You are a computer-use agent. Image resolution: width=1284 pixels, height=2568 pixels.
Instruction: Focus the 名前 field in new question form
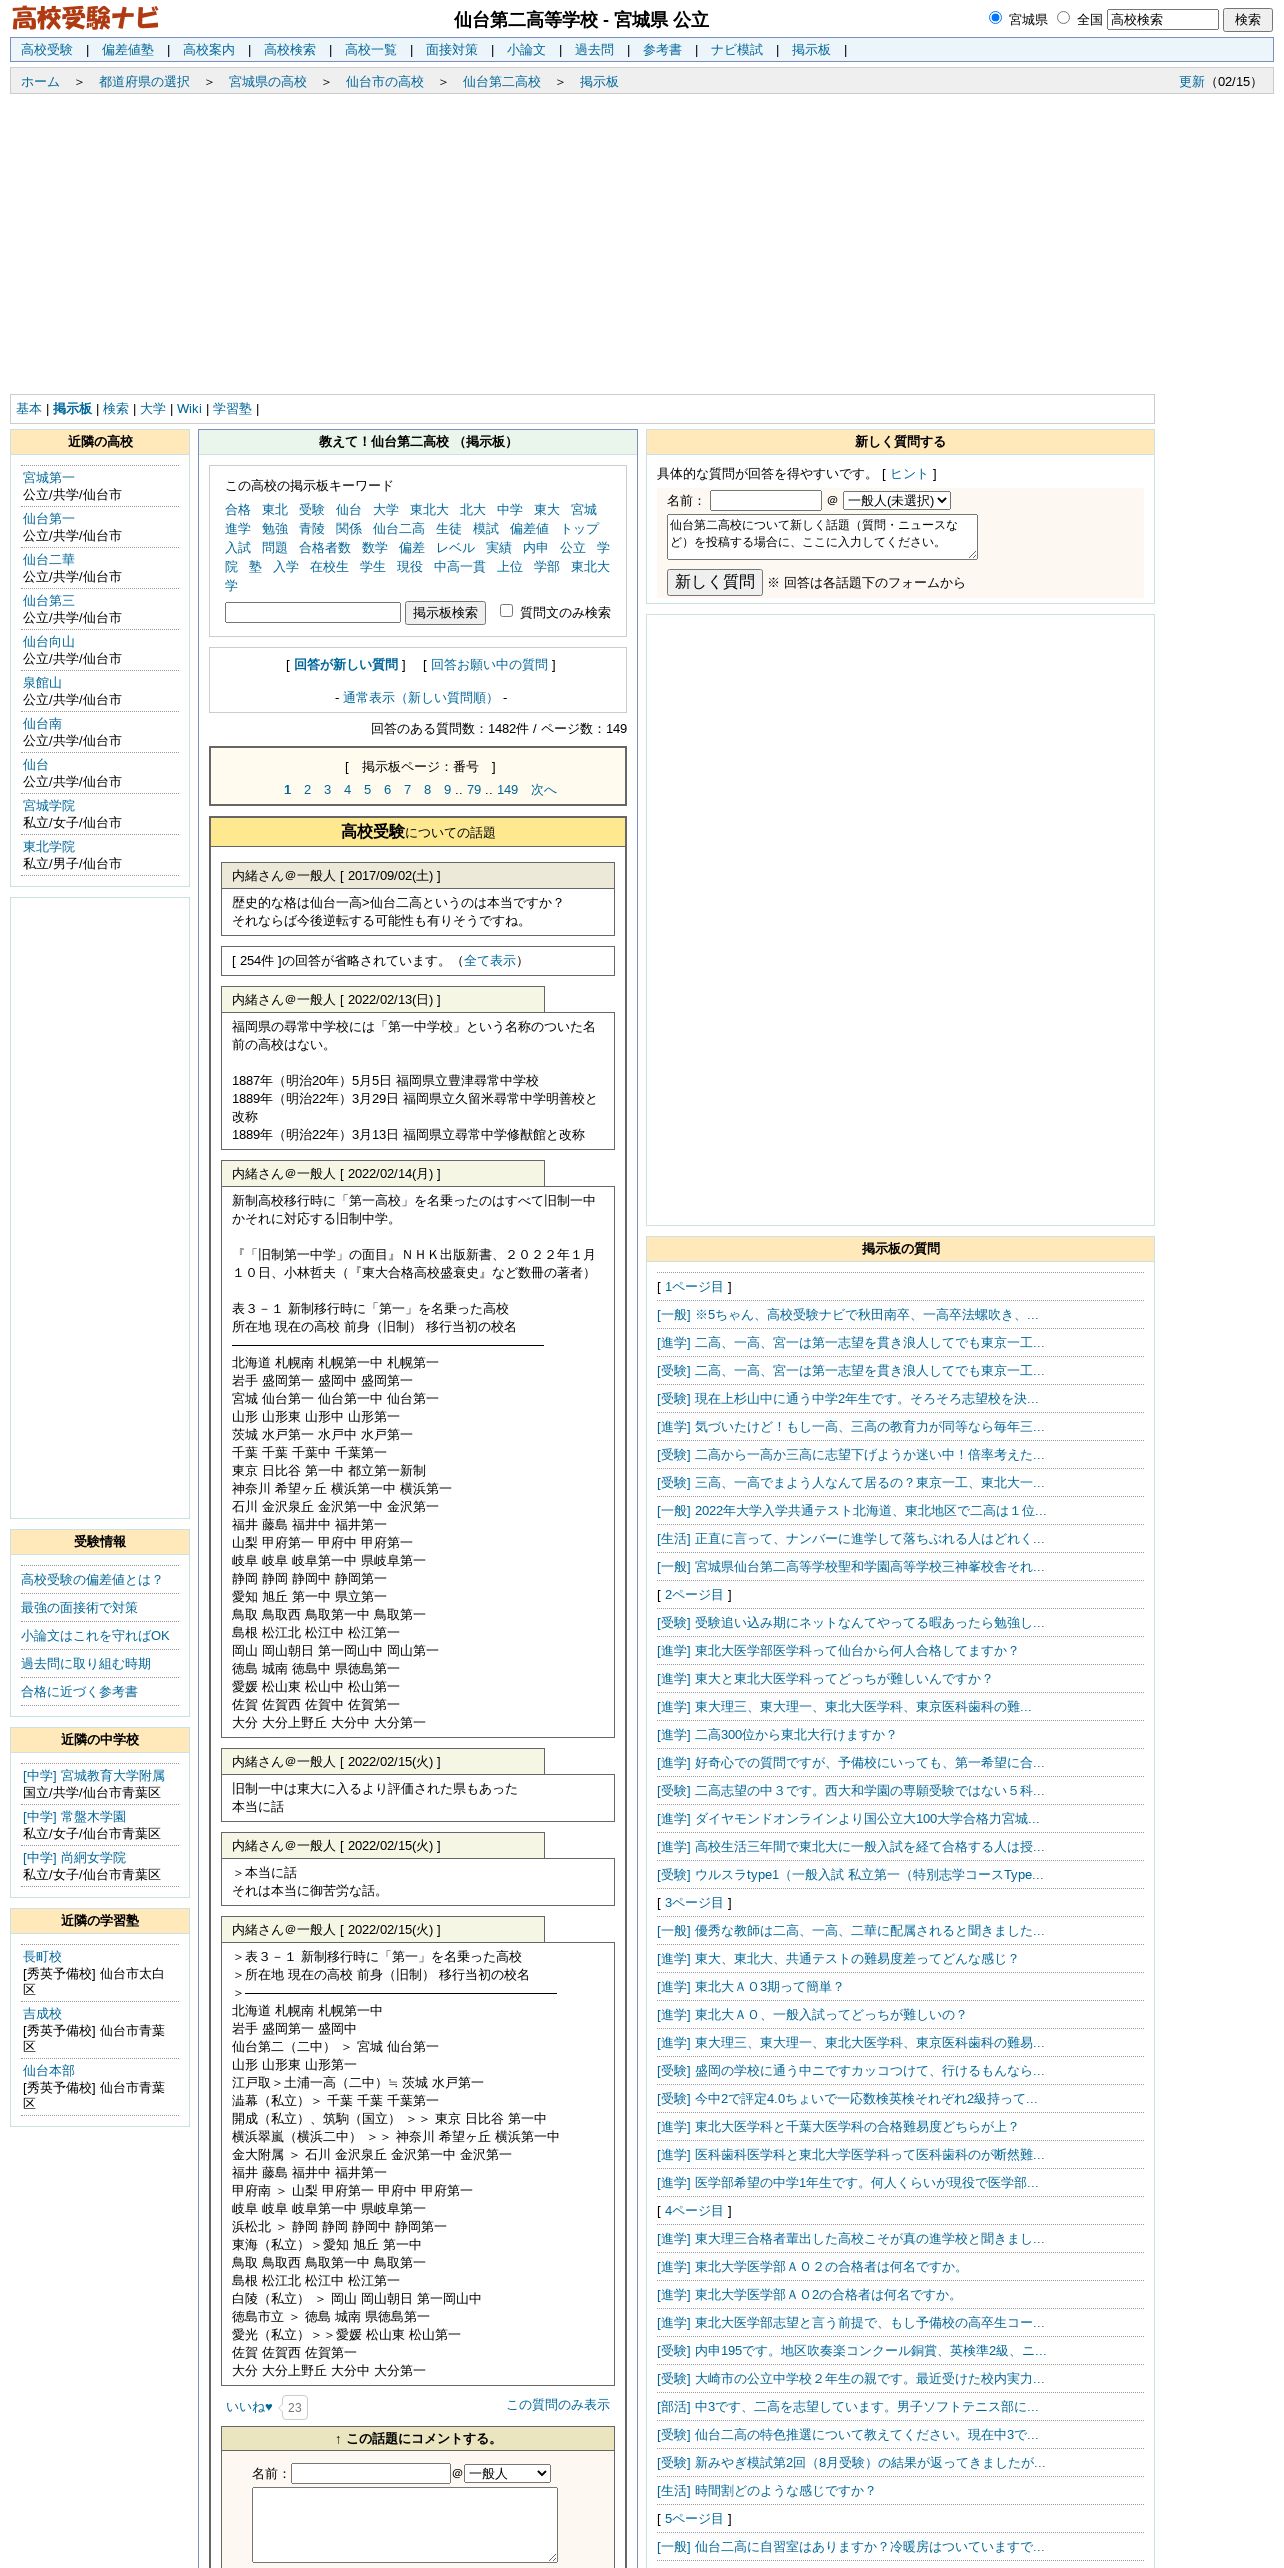tap(766, 500)
